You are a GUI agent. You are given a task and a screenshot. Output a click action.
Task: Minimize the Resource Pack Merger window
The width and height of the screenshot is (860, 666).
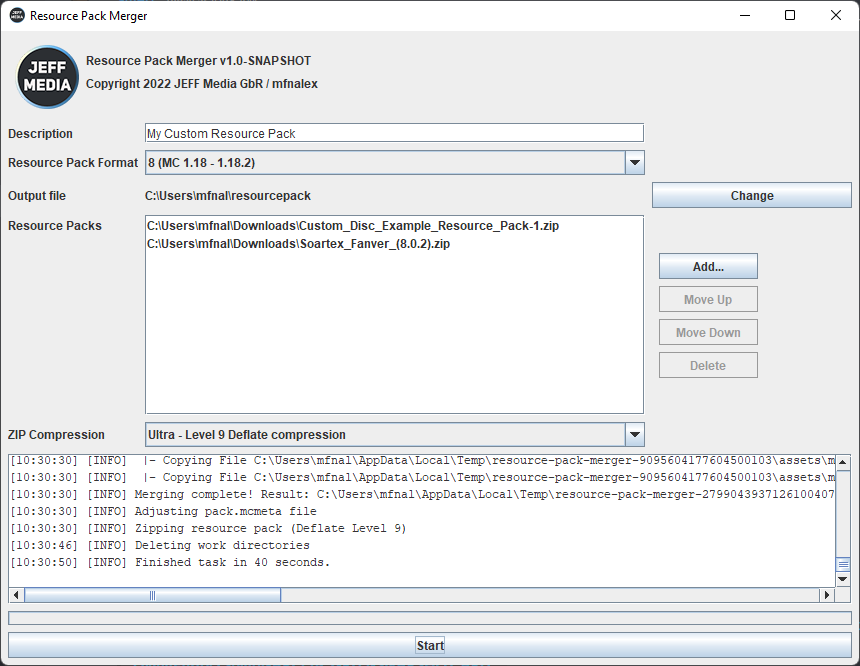click(x=745, y=15)
